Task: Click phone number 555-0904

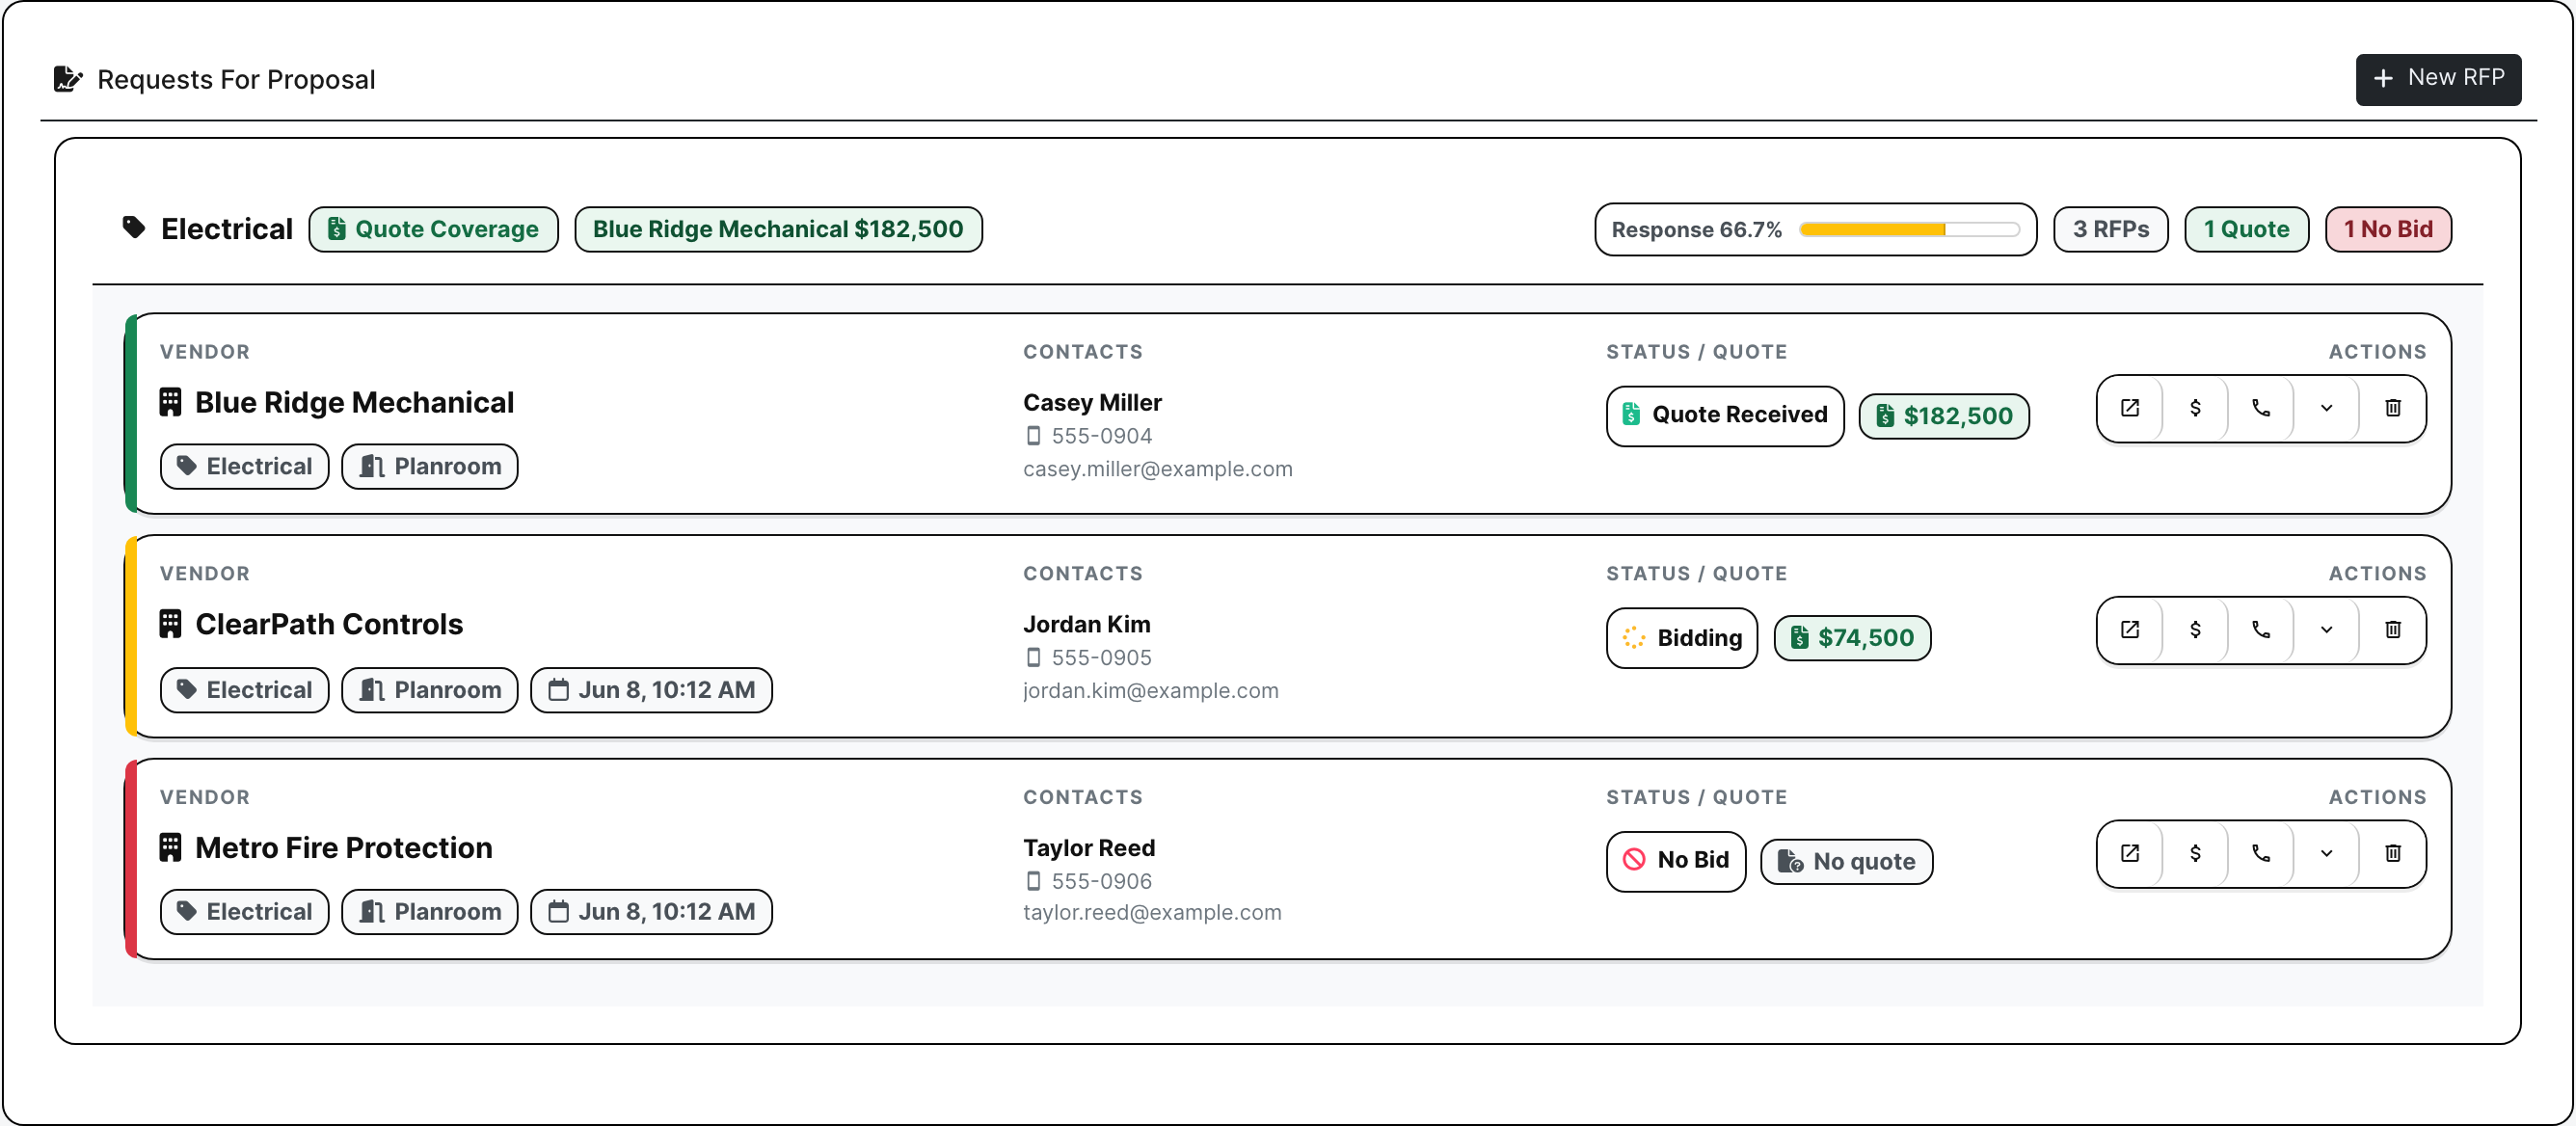Action: (1101, 437)
